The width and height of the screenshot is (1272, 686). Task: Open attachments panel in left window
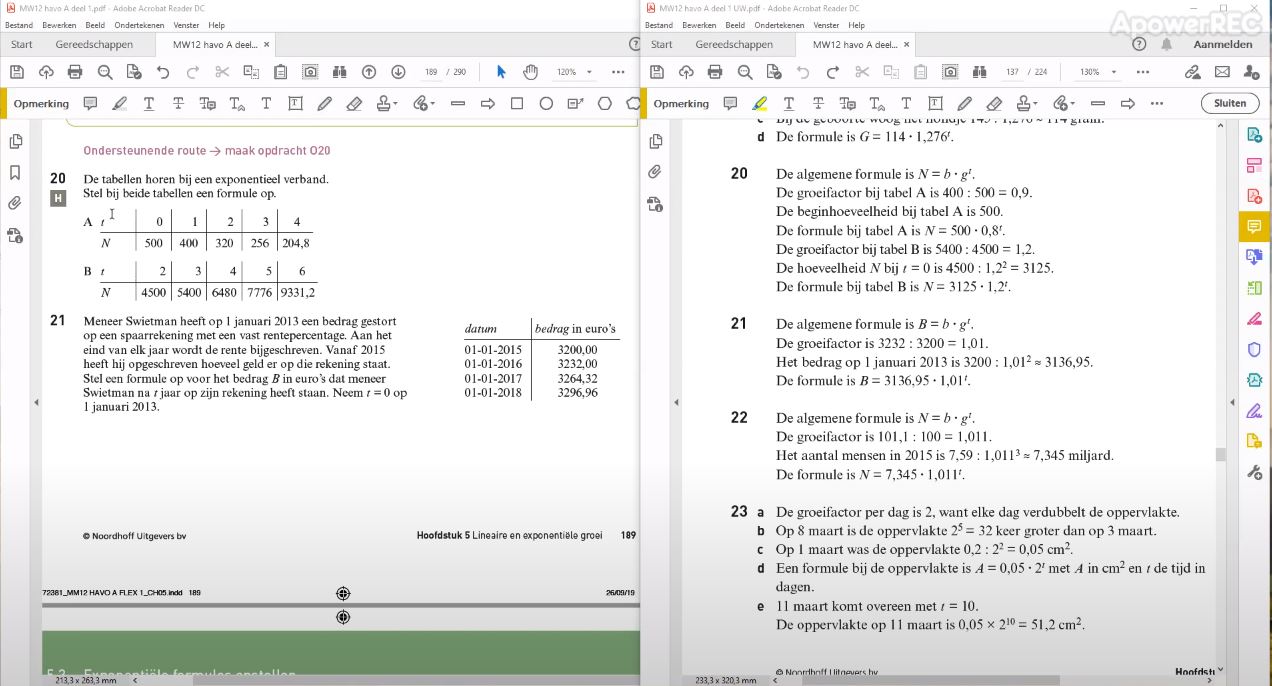click(15, 203)
